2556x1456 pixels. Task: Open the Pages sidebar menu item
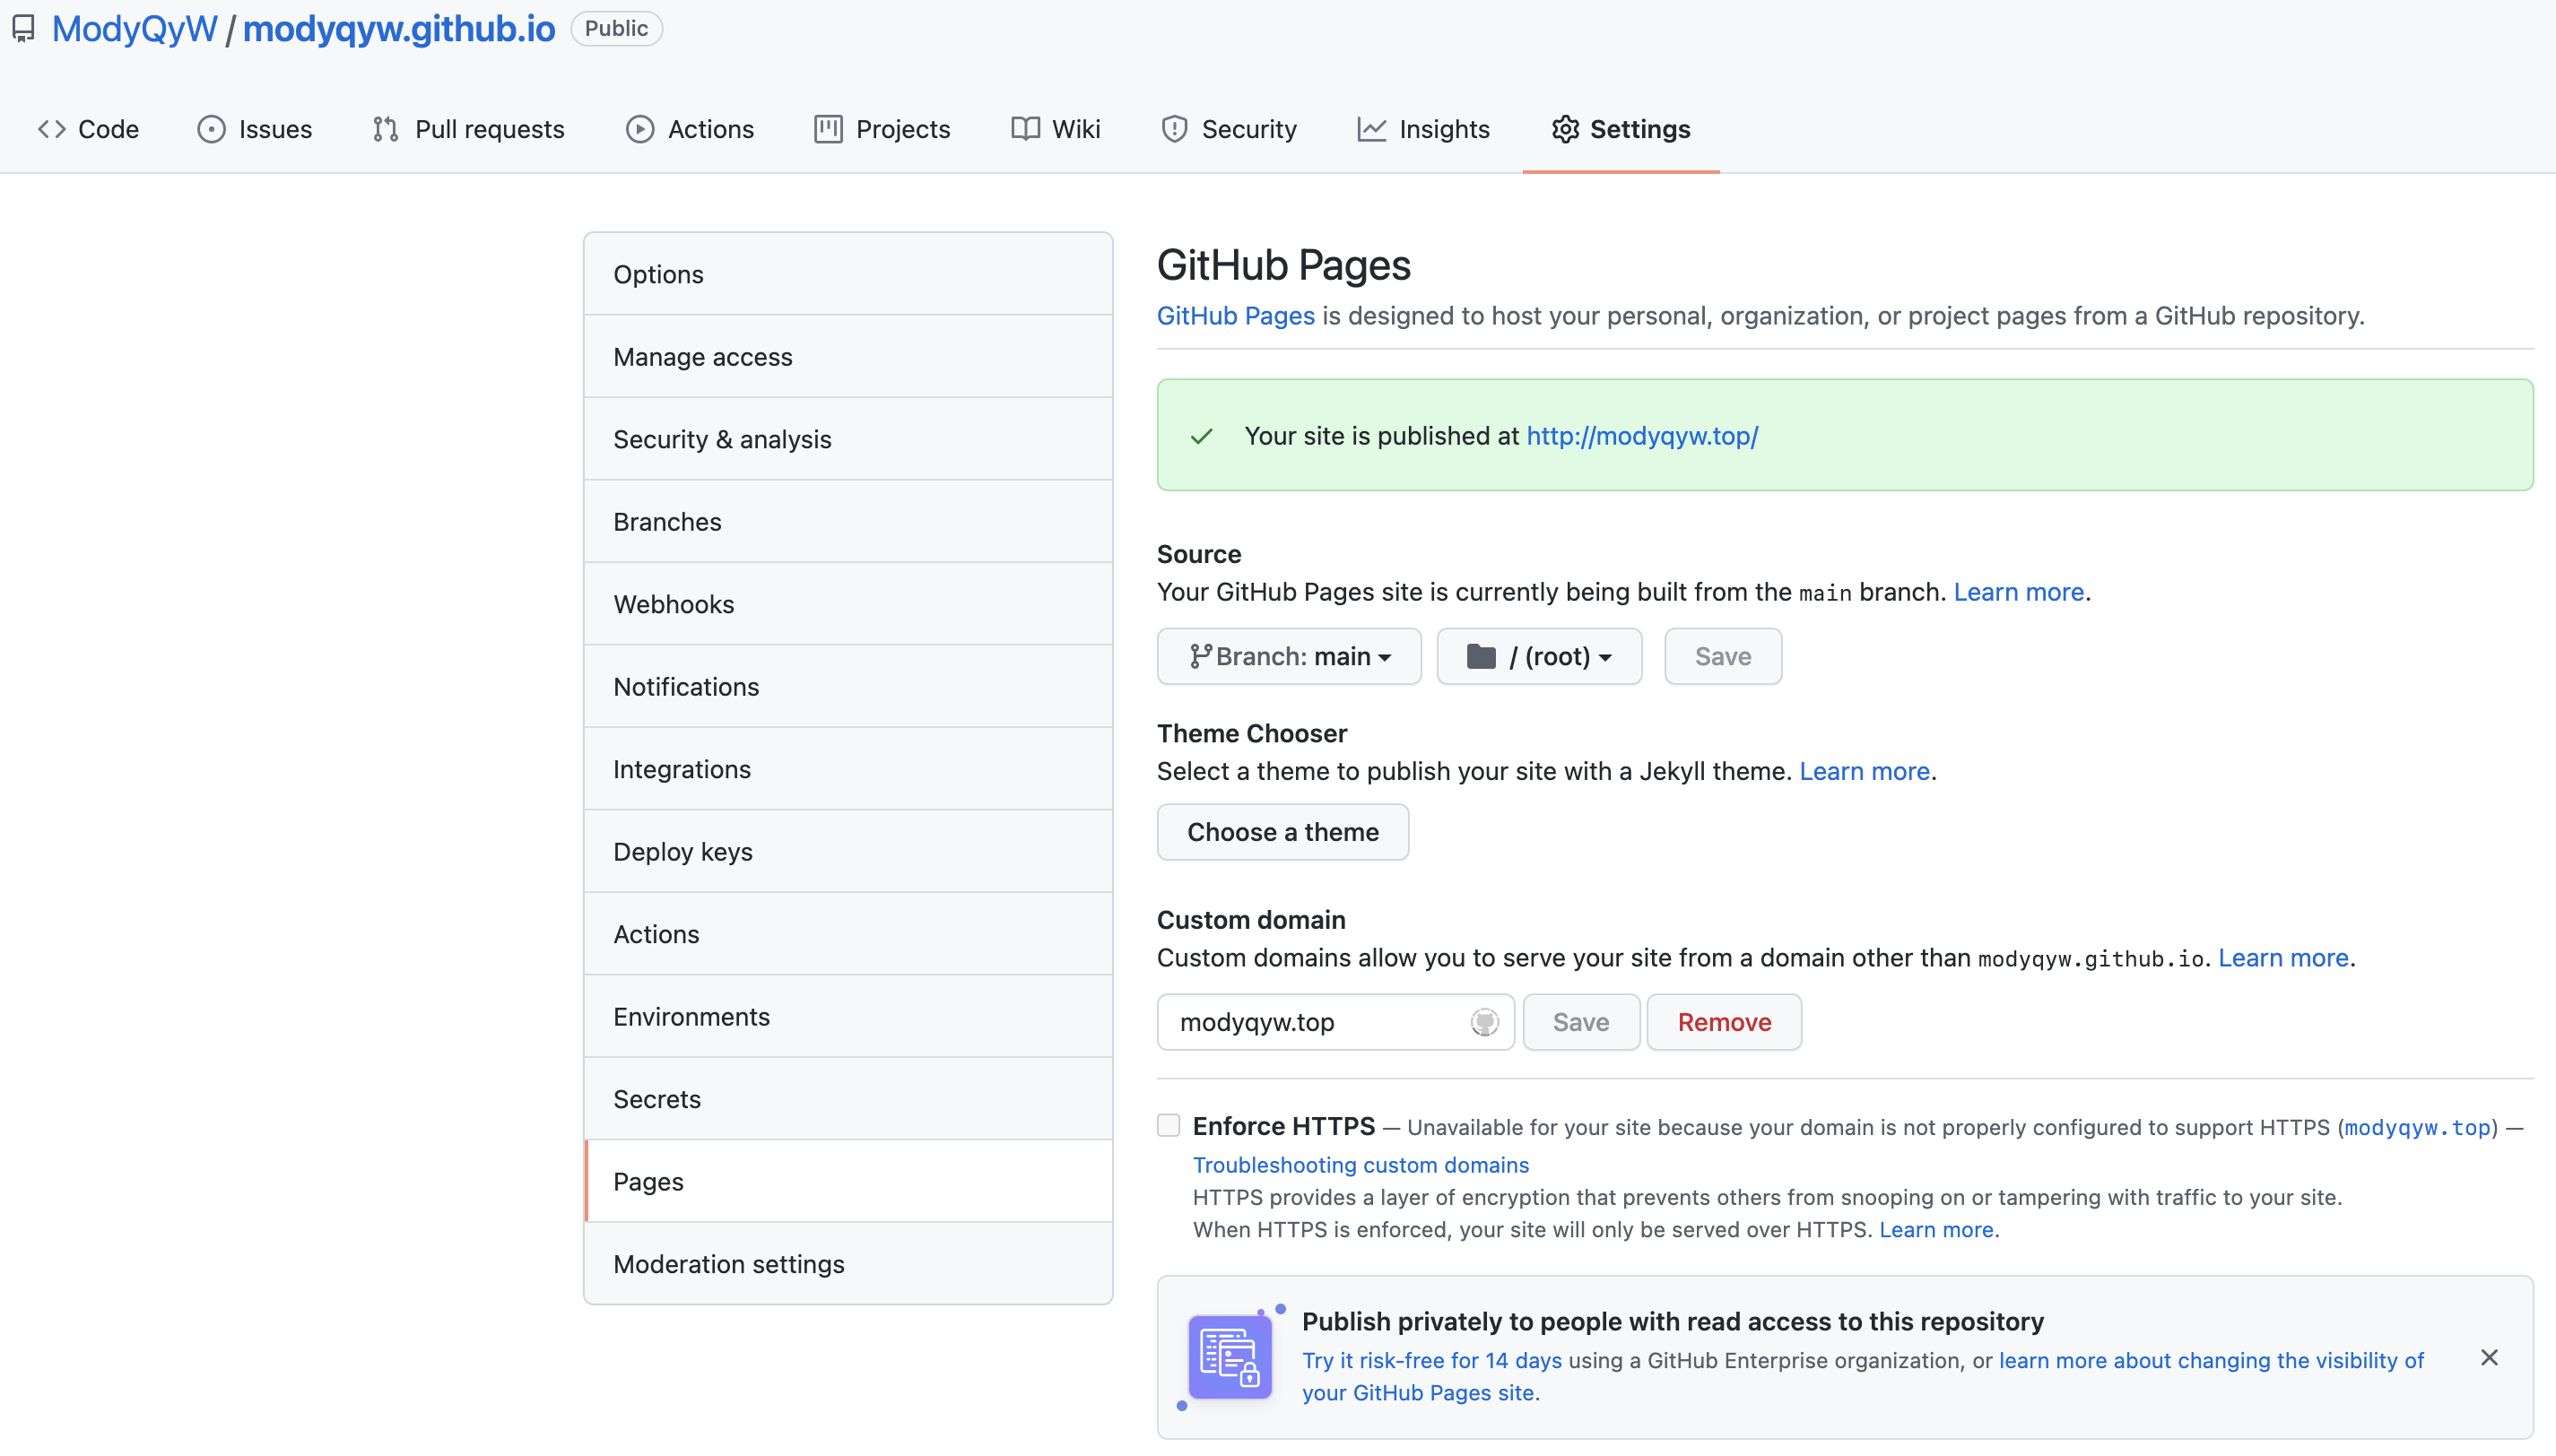(849, 1181)
